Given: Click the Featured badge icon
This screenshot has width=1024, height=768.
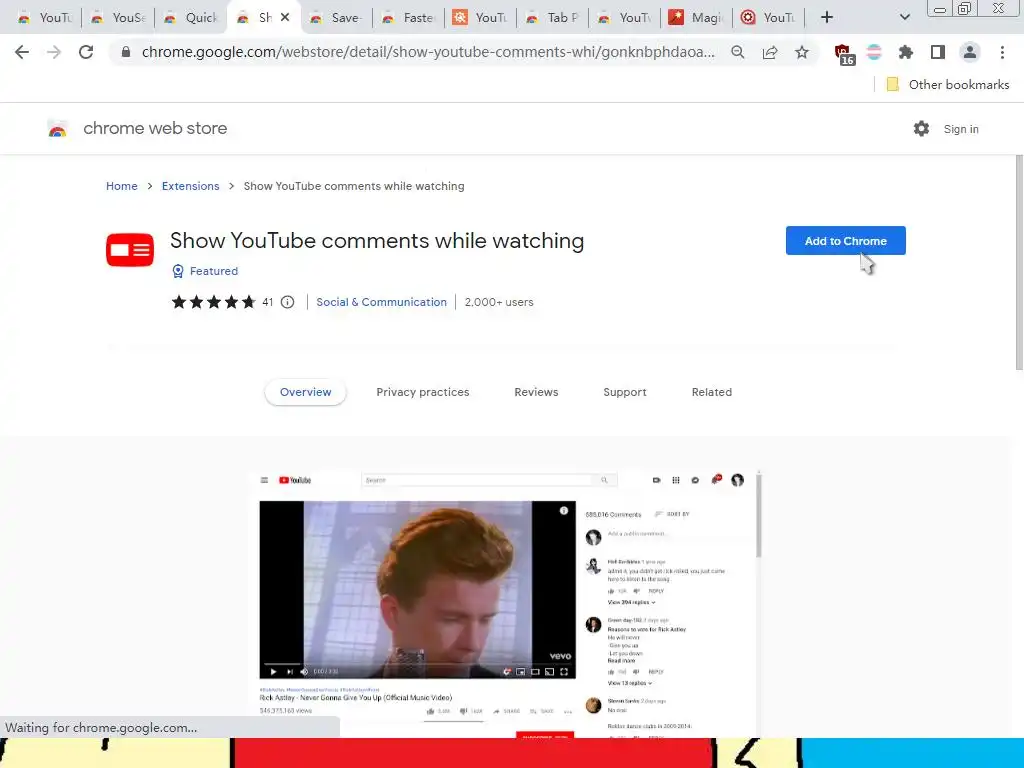Looking at the screenshot, I should pyautogui.click(x=178, y=271).
